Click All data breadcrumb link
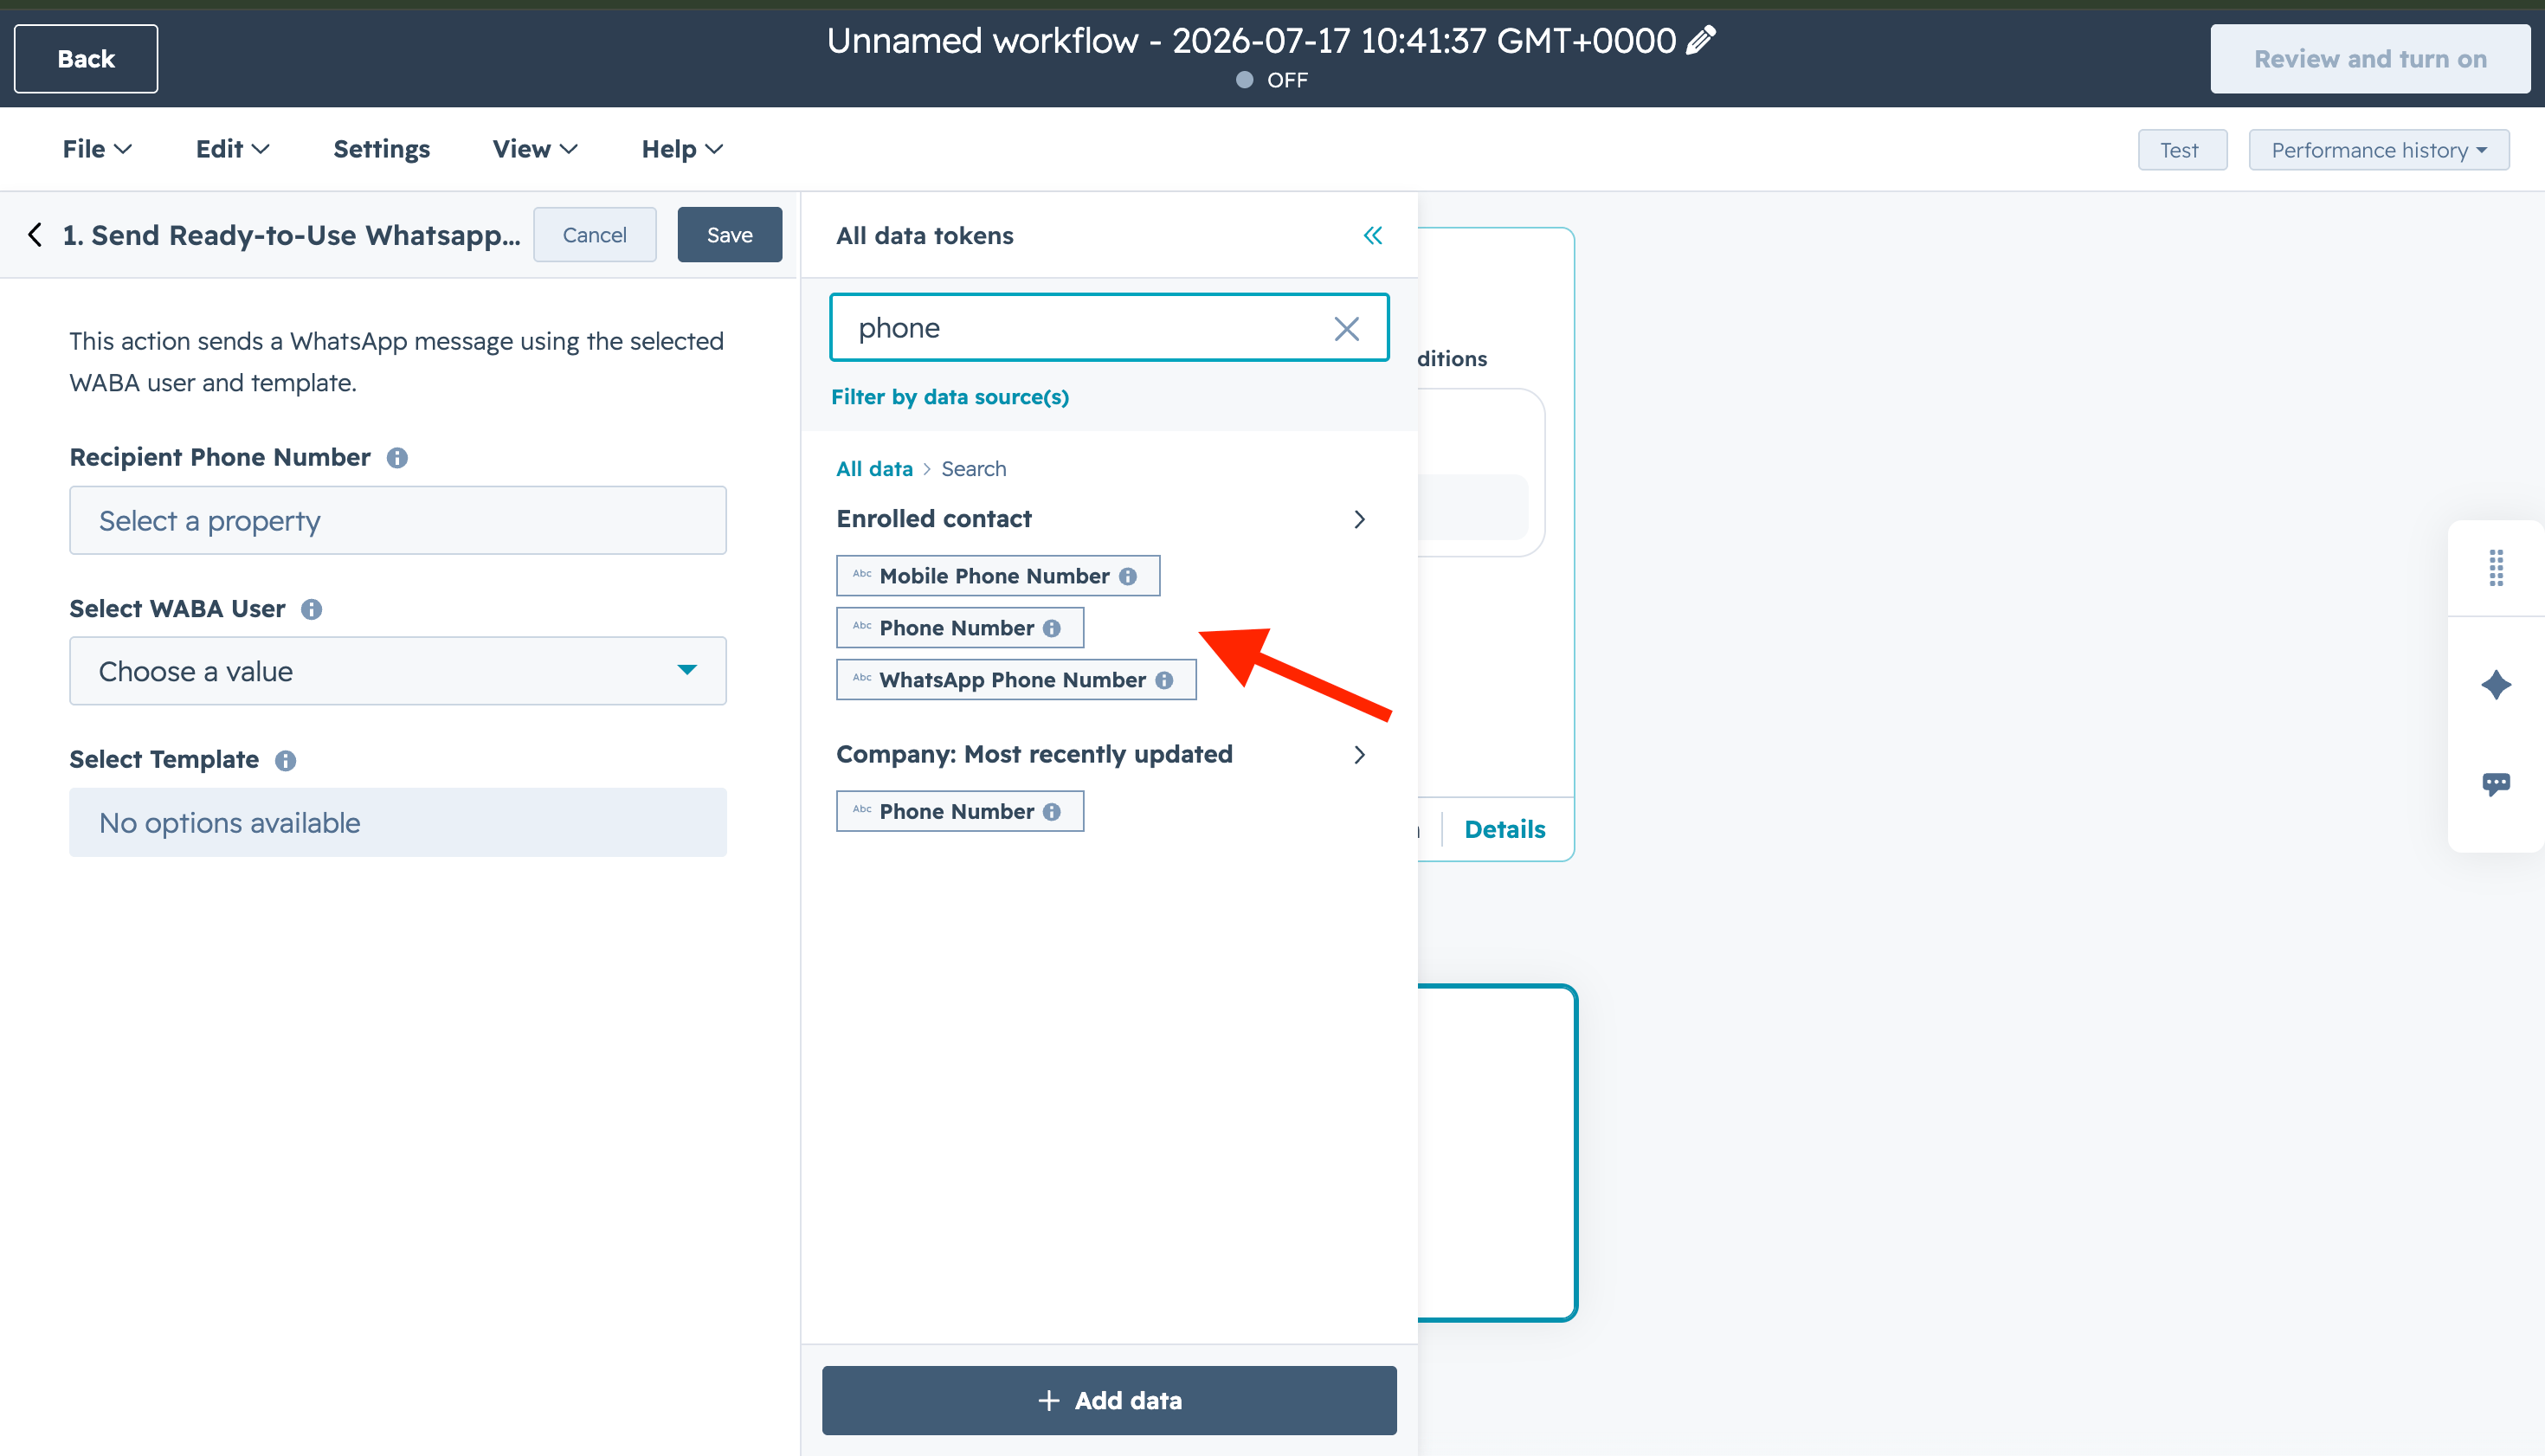 [874, 469]
